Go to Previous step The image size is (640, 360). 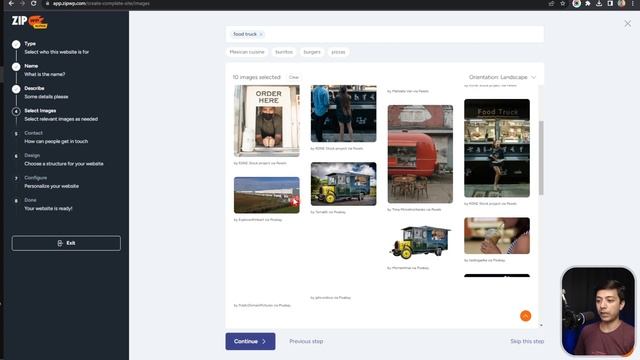(x=306, y=341)
